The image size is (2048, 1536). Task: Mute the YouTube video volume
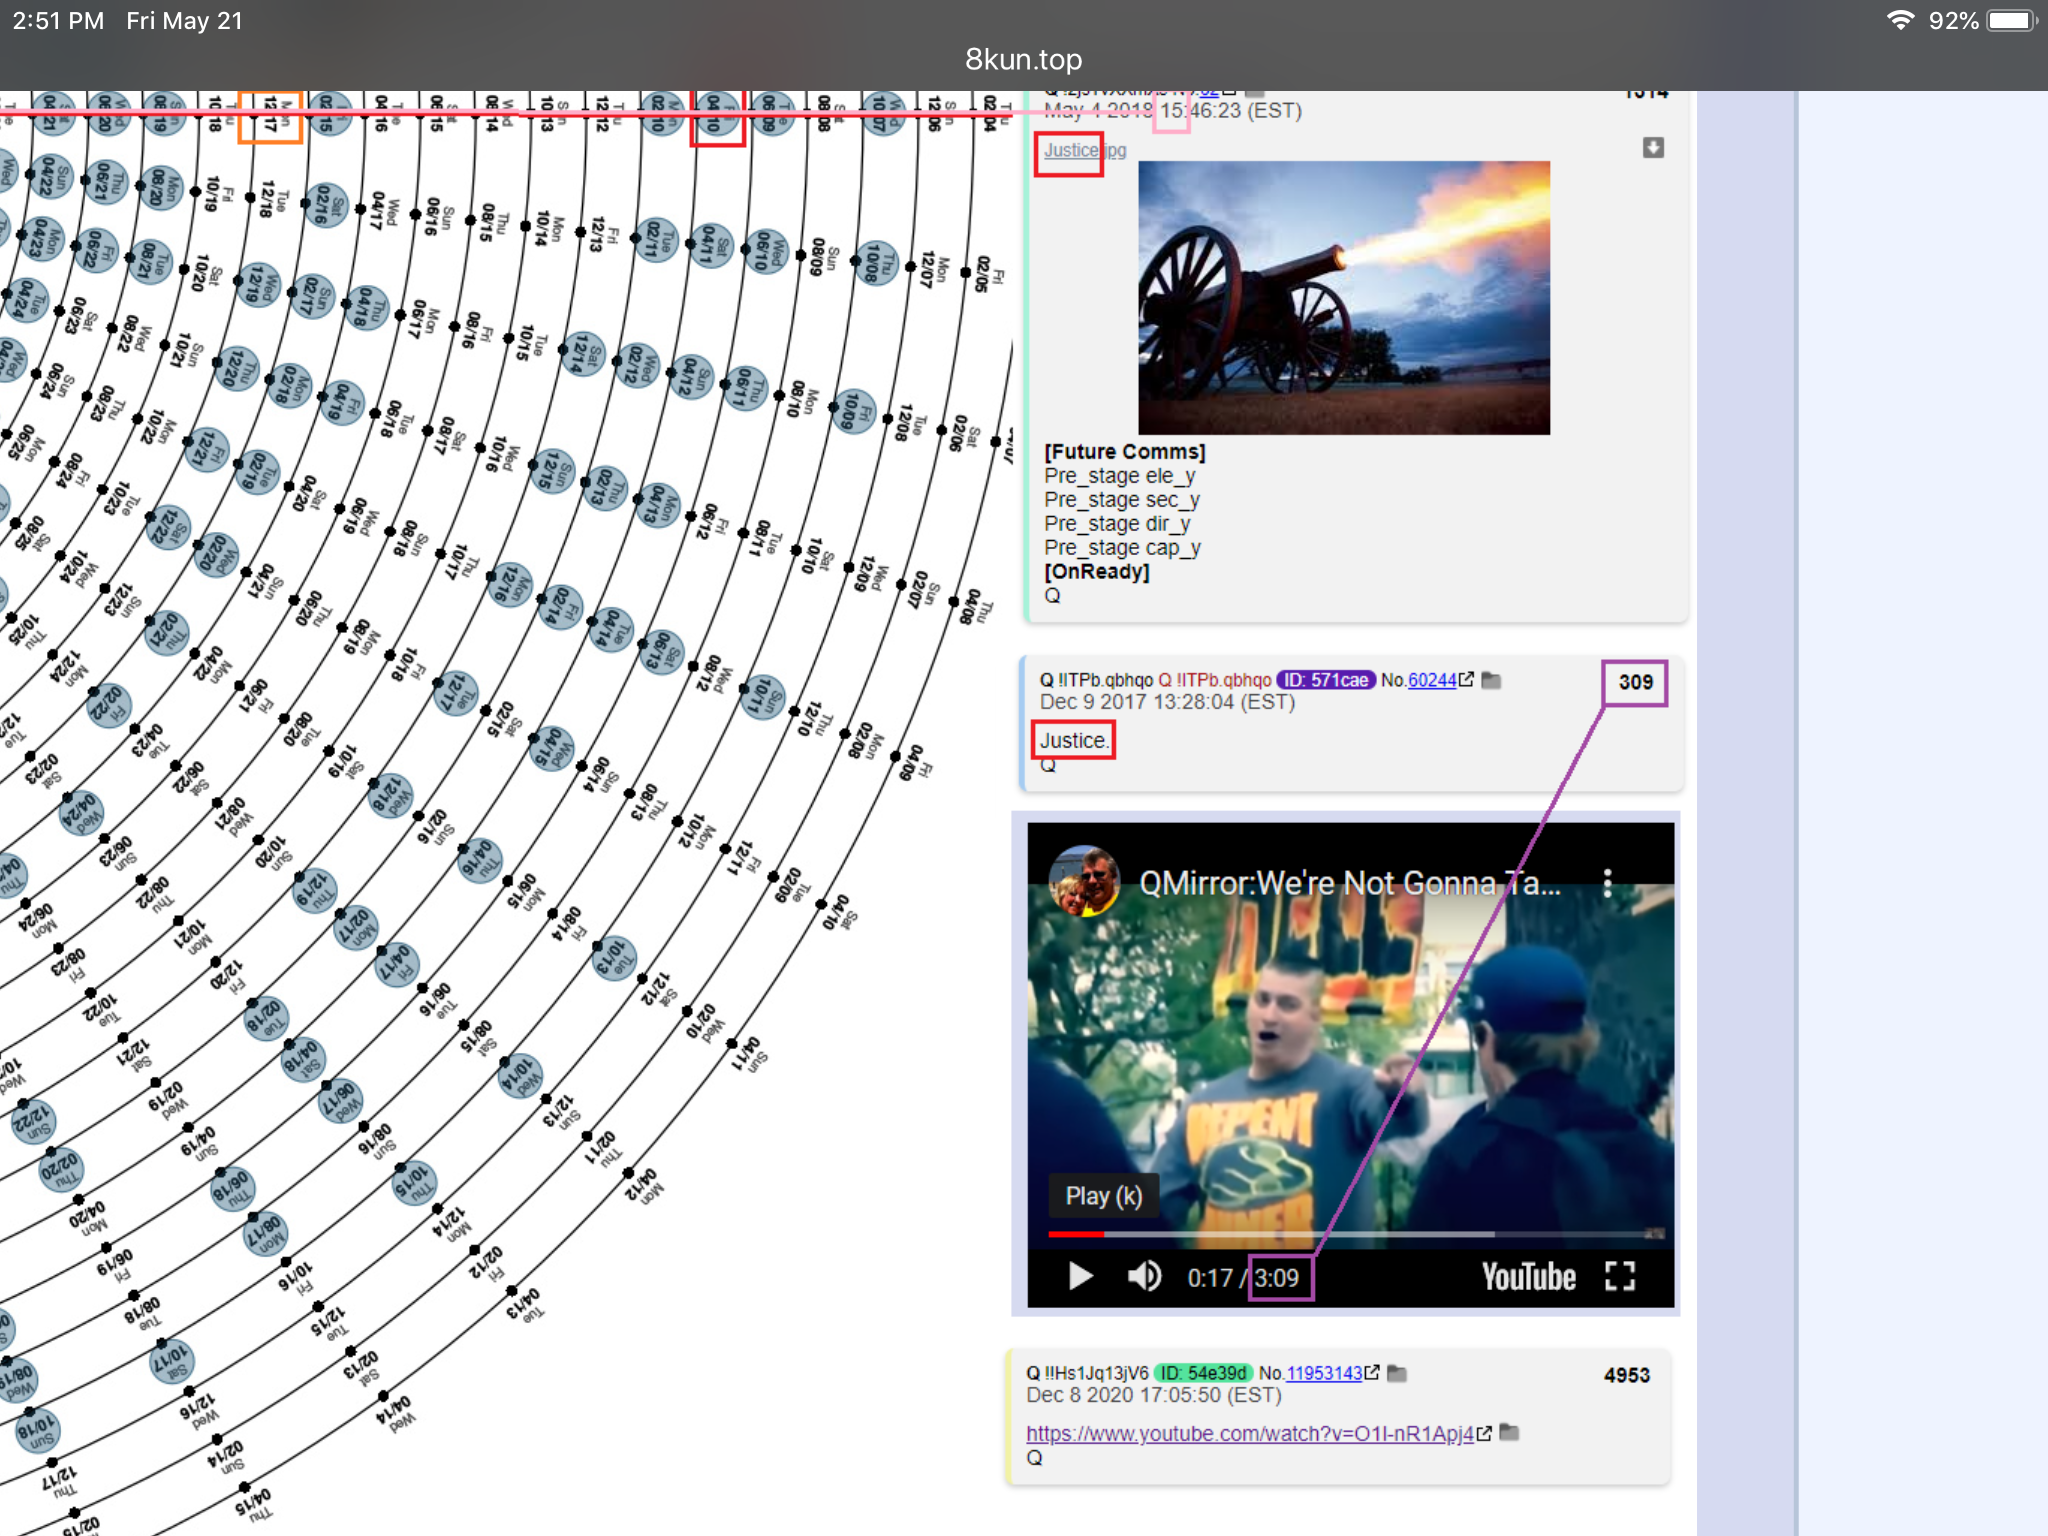click(x=1145, y=1277)
